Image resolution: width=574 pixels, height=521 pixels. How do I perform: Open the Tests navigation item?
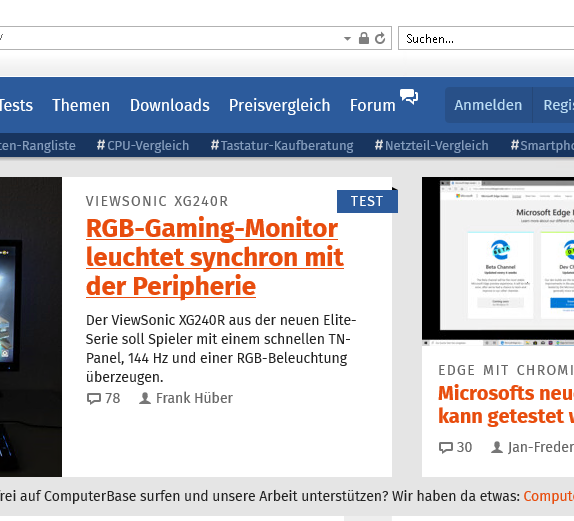(16, 105)
